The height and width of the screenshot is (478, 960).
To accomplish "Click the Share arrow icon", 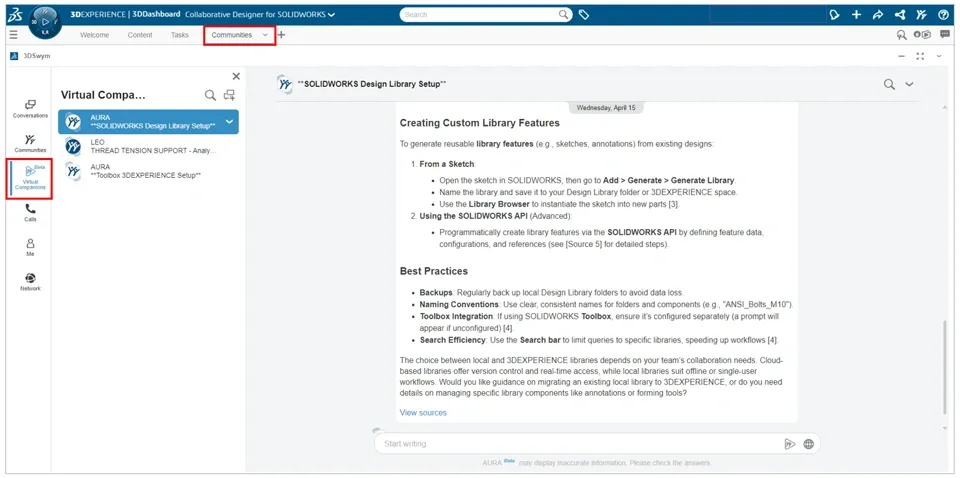I will pos(878,15).
